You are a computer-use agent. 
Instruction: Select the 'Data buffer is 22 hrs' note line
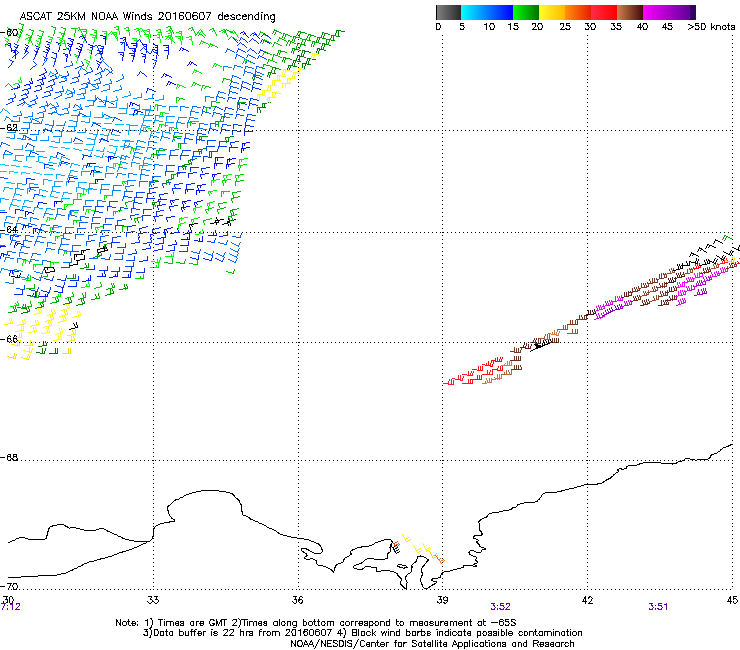coord(362,633)
